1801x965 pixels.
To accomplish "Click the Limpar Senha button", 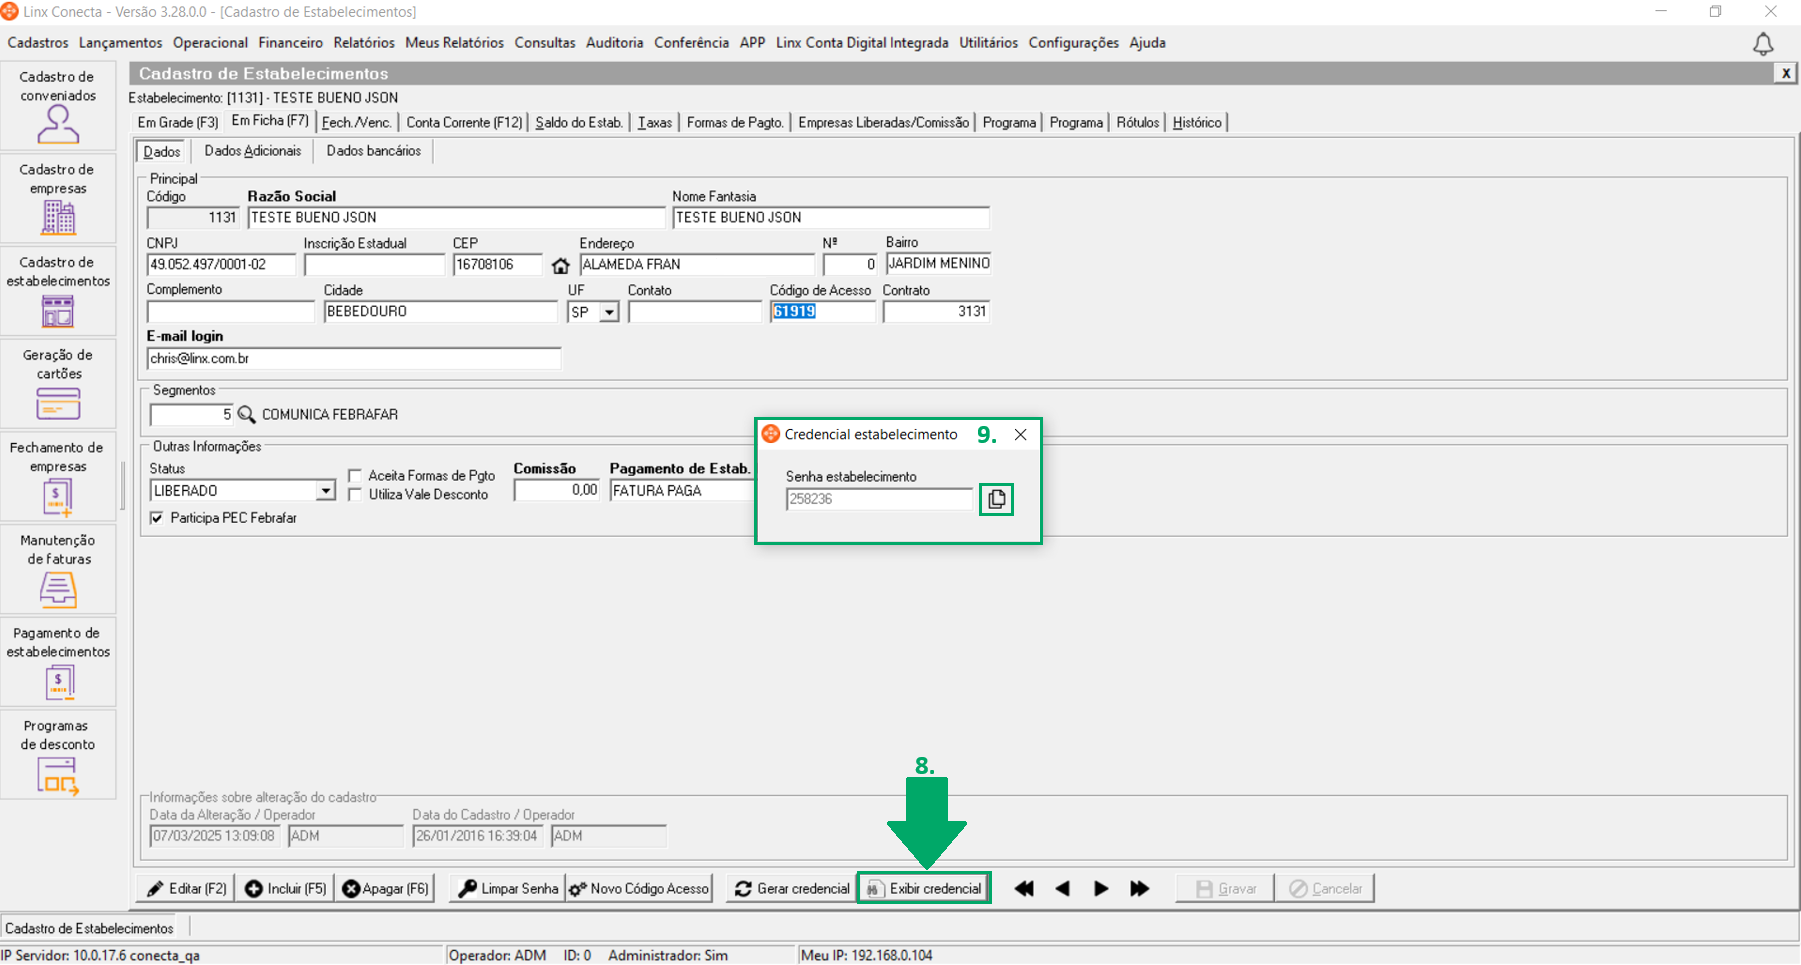I will pos(508,888).
